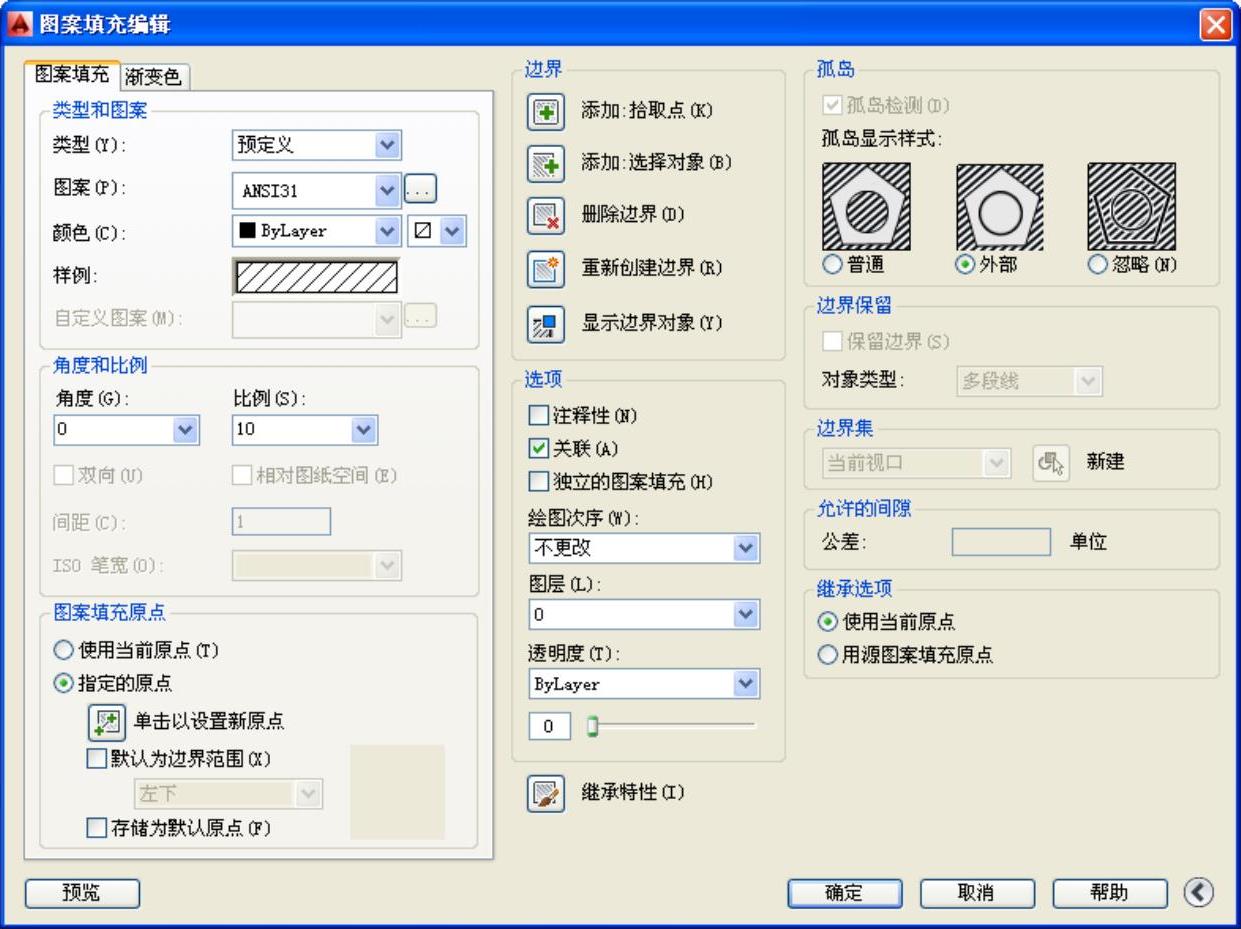
Task: Click the 预览 button
Action: click(82, 893)
